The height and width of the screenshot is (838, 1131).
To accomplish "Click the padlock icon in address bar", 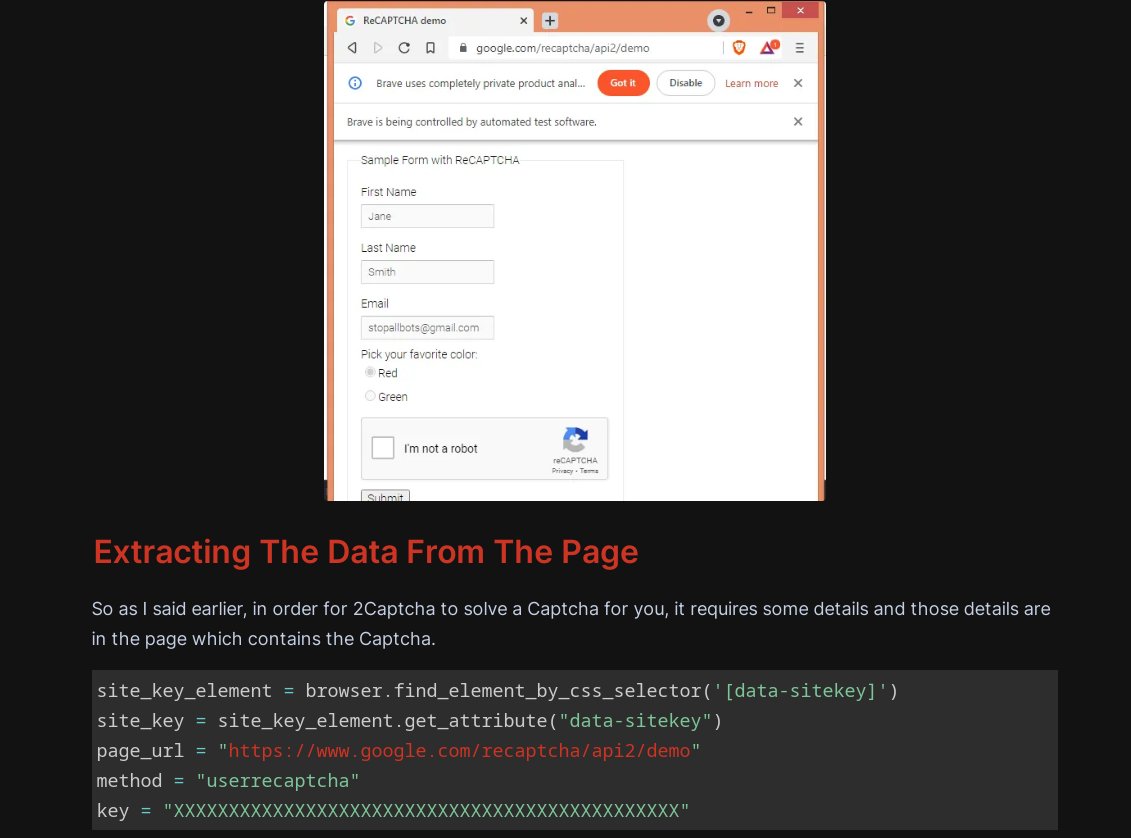I will [463, 48].
